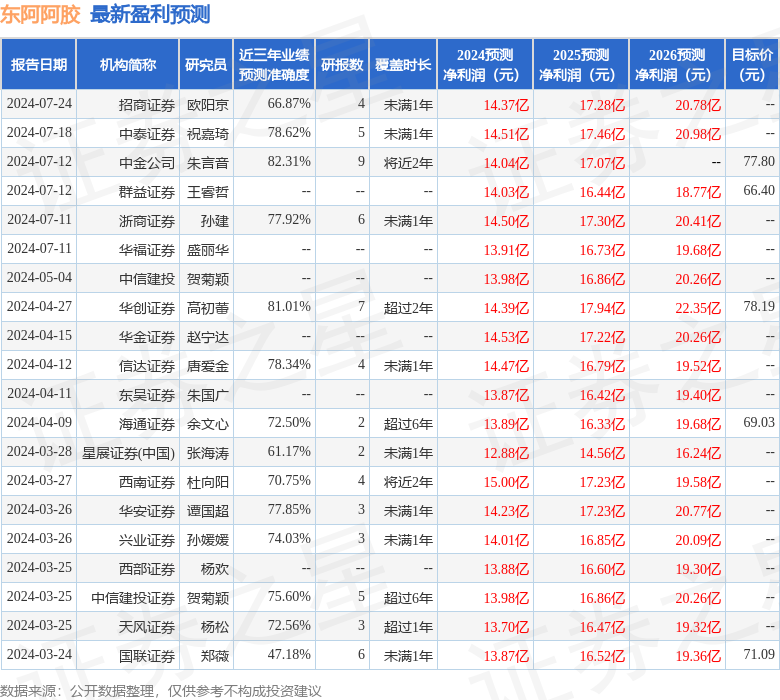Click analyst name 祝嘉琦
Image resolution: width=780 pixels, height=700 pixels.
pos(207,134)
